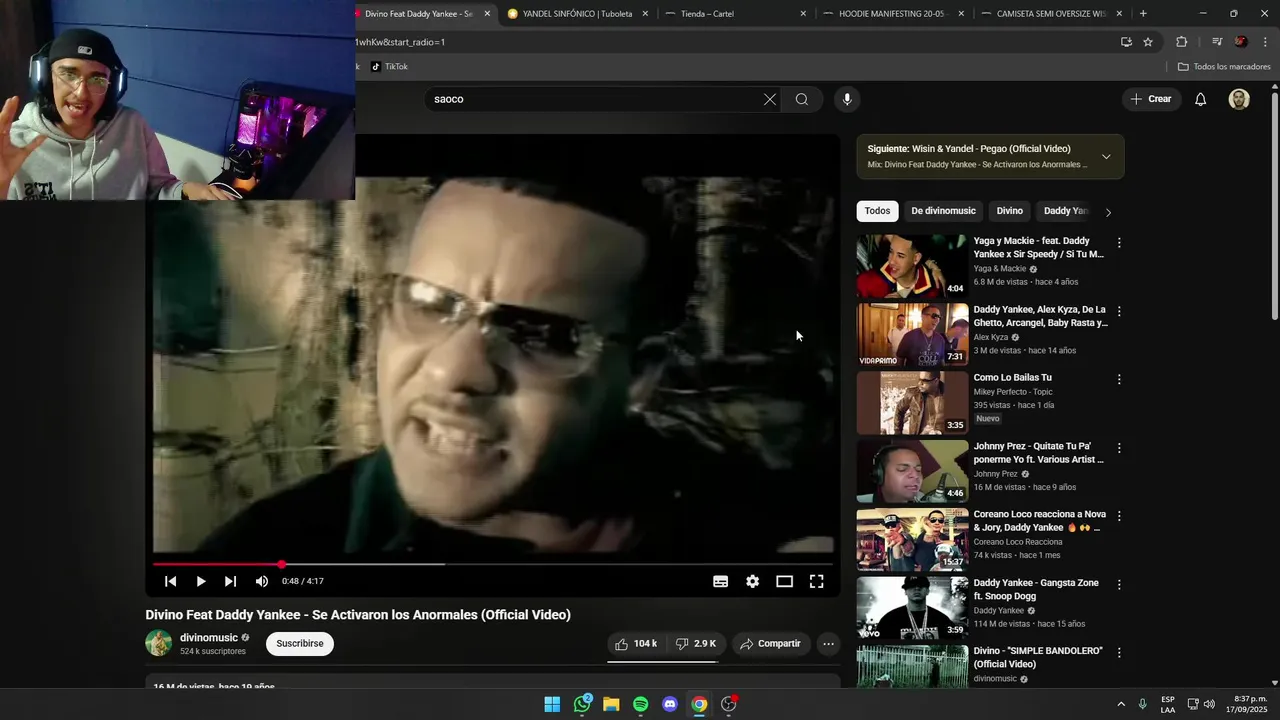The image size is (1280, 720).
Task: Skip to next video in player
Action: click(230, 581)
